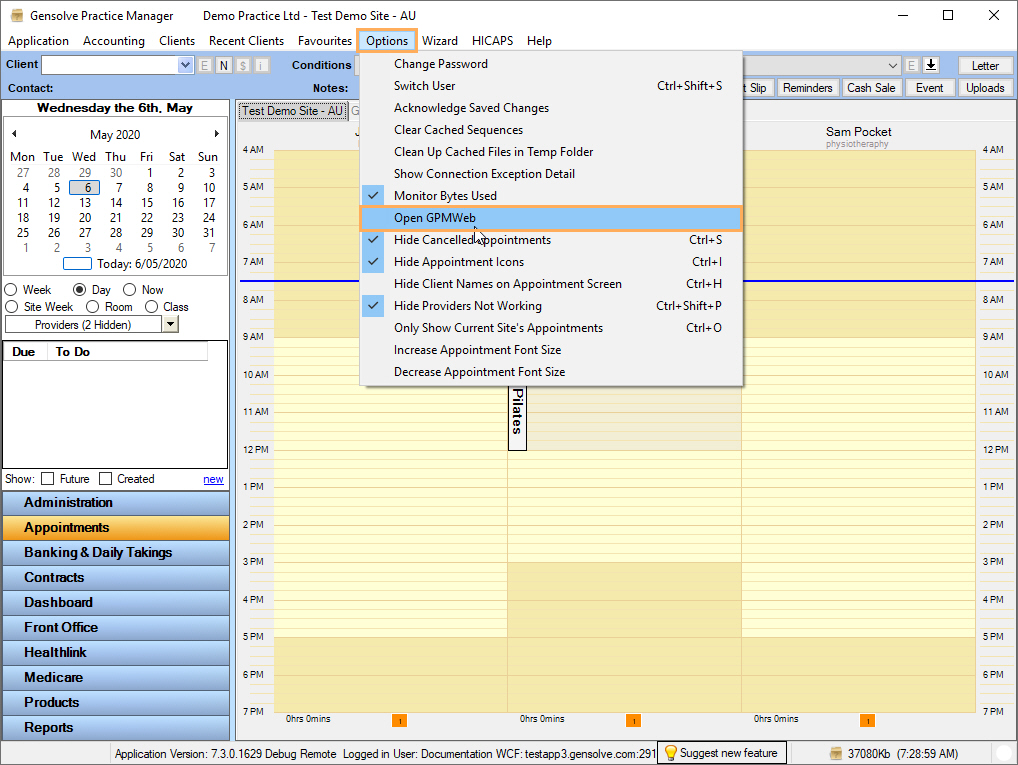The width and height of the screenshot is (1018, 765).
Task: Select Decrease Appointment Font Size
Action: (551, 372)
